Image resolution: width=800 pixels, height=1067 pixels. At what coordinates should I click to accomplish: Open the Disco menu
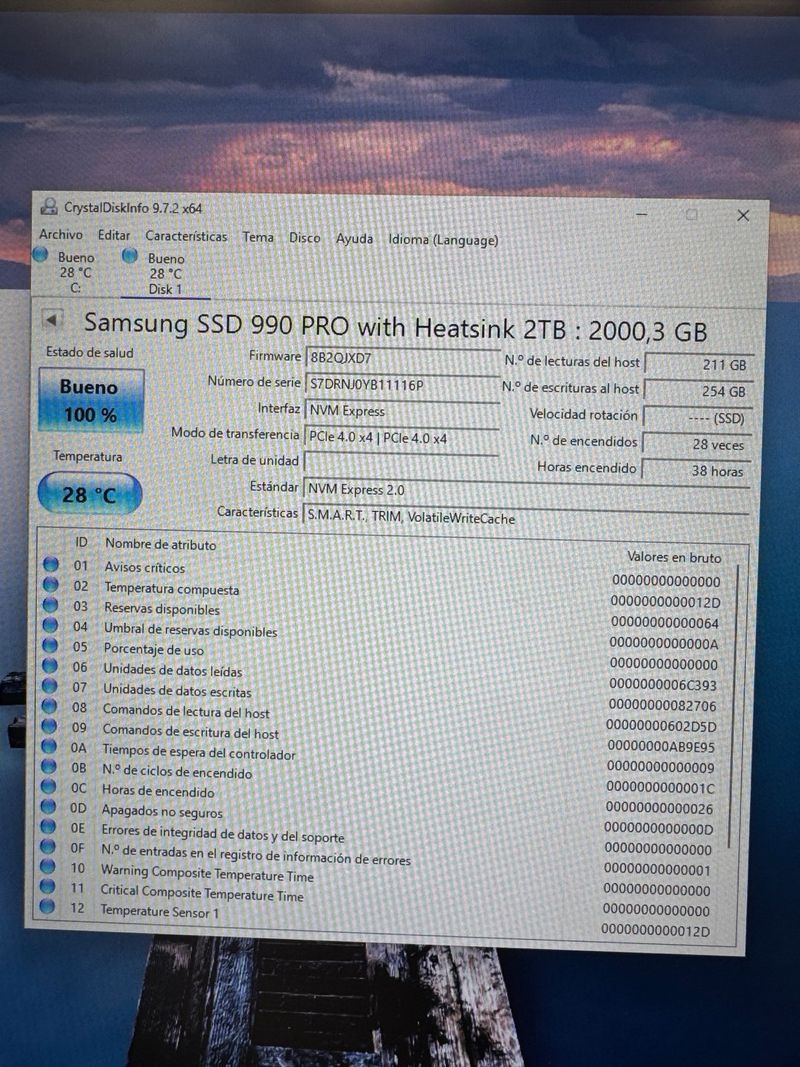click(x=304, y=237)
